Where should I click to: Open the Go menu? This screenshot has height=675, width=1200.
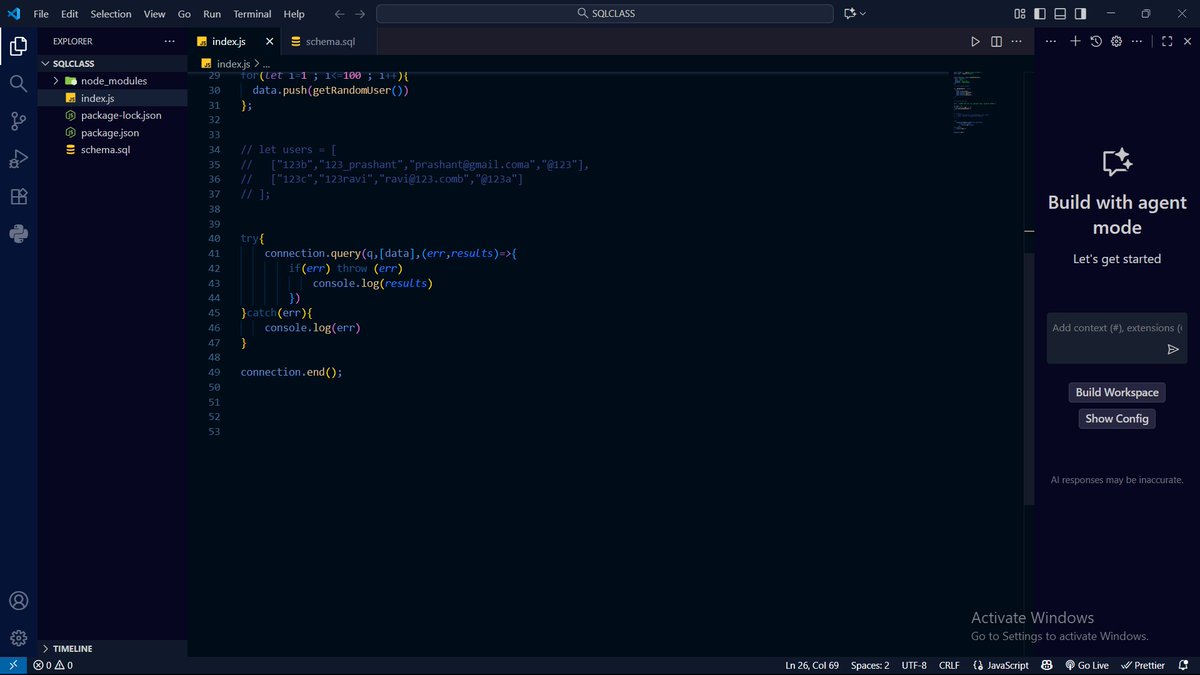[184, 14]
